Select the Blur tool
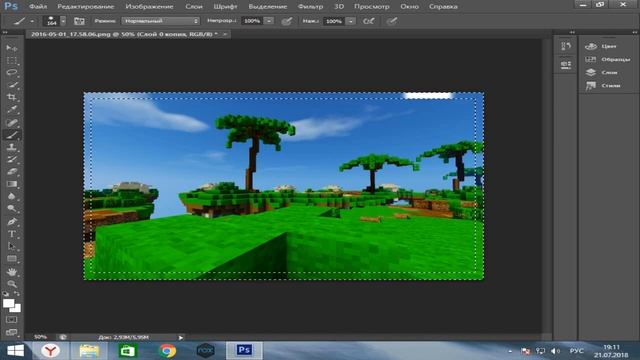Screen dimensions: 640x360 [x=11, y=196]
